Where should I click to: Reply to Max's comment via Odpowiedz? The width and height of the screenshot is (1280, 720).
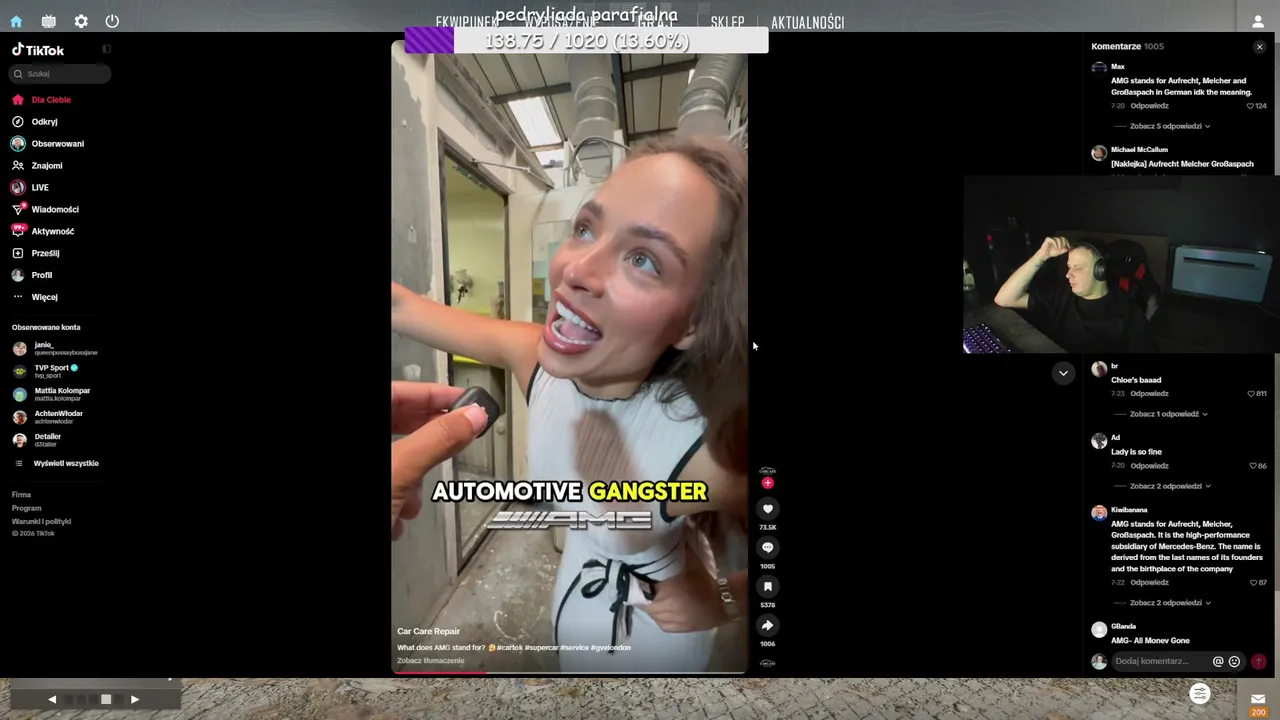tap(1150, 106)
